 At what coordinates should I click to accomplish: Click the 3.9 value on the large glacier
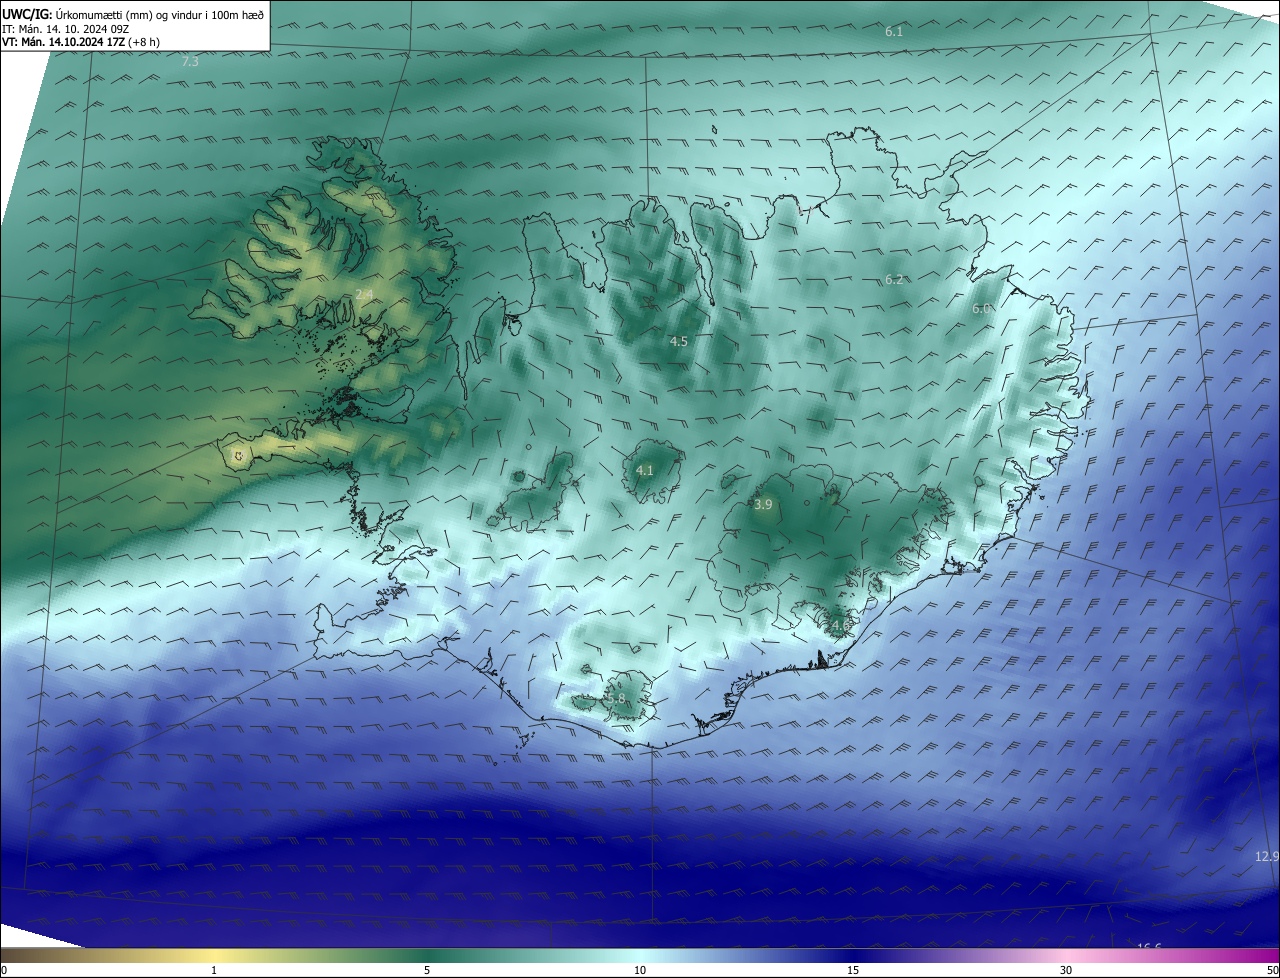pyautogui.click(x=763, y=505)
